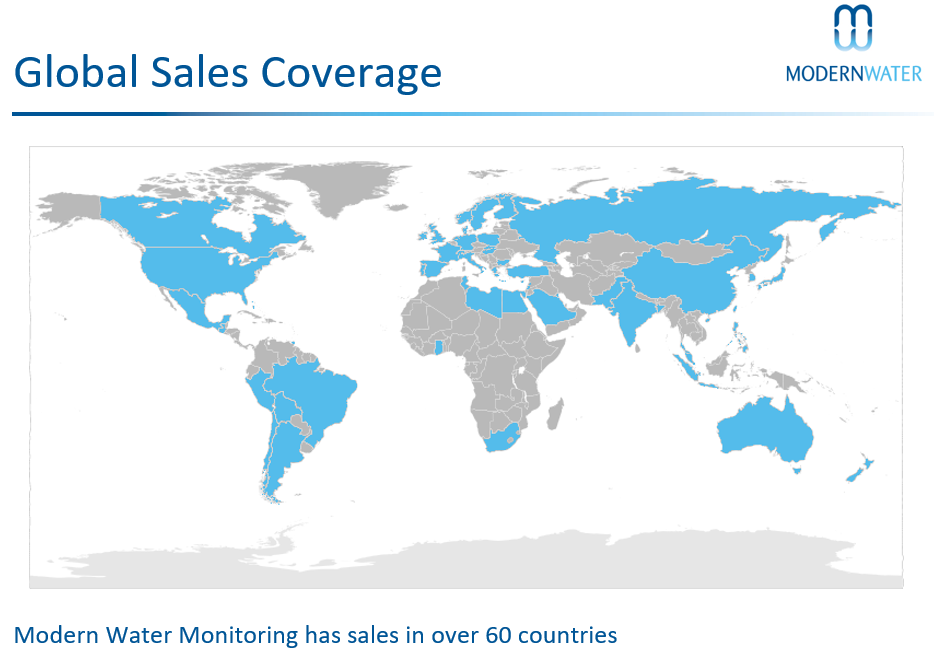Click the Modern Water logo emblem
Screen dimensions: 934x656
tap(853, 27)
